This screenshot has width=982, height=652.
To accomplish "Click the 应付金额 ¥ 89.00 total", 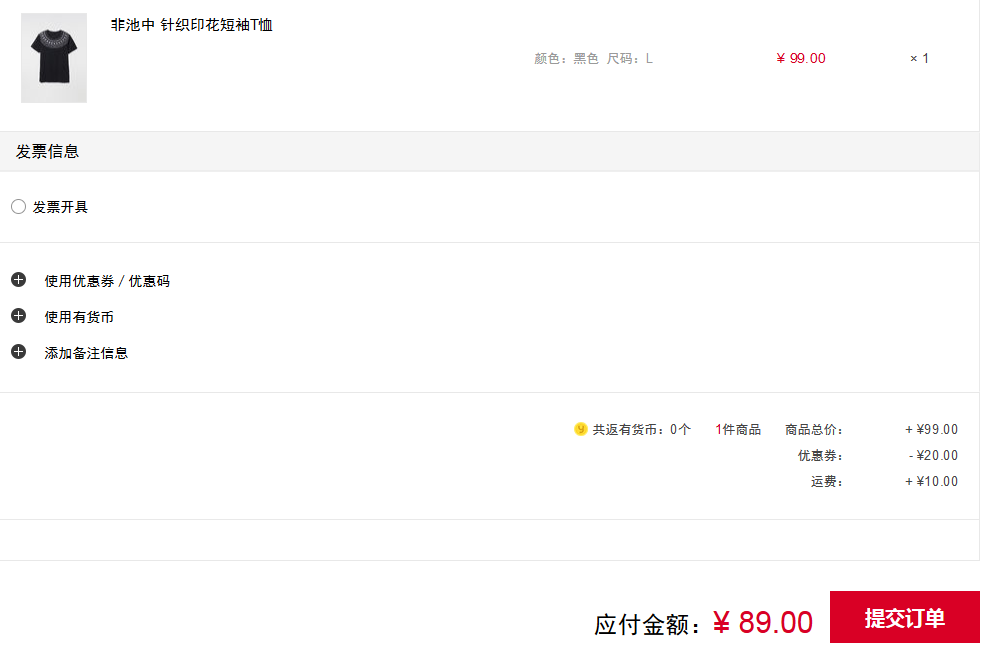I will 703,623.
